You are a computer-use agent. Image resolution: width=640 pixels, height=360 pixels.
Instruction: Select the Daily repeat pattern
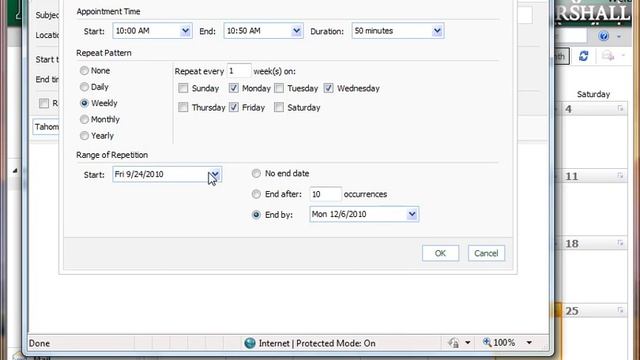tap(84, 87)
